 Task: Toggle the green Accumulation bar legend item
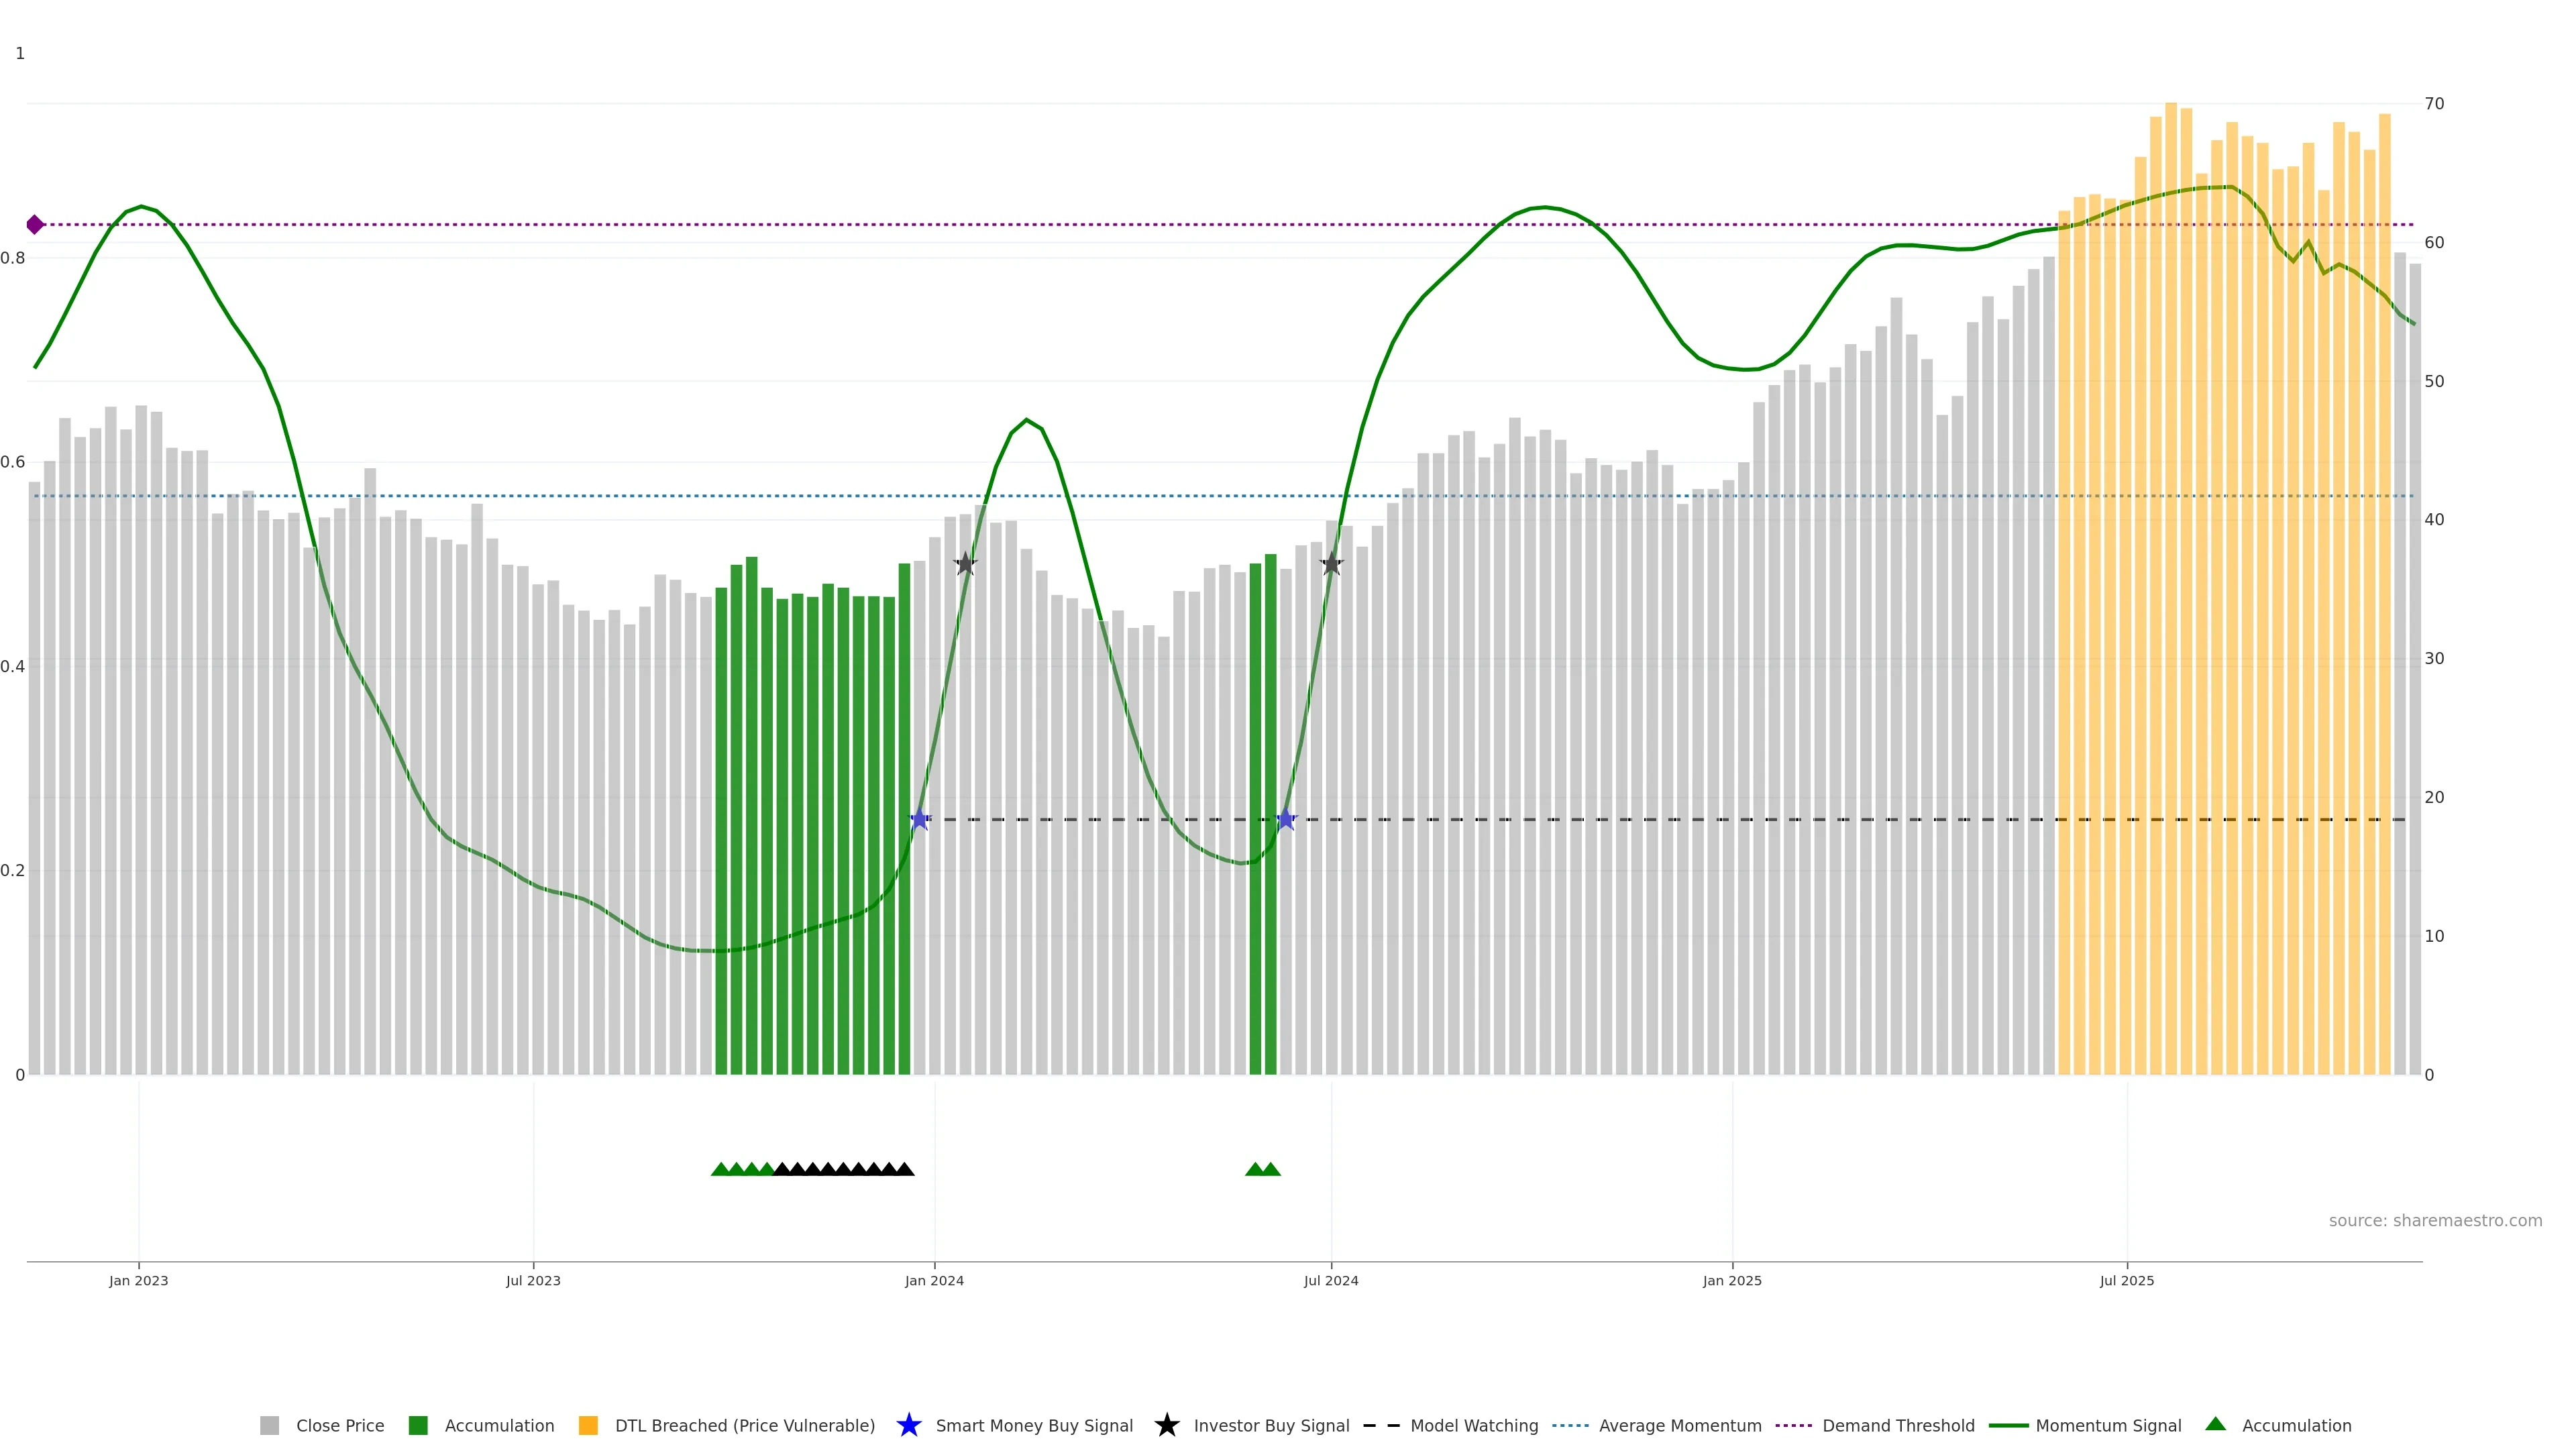click(418, 1425)
